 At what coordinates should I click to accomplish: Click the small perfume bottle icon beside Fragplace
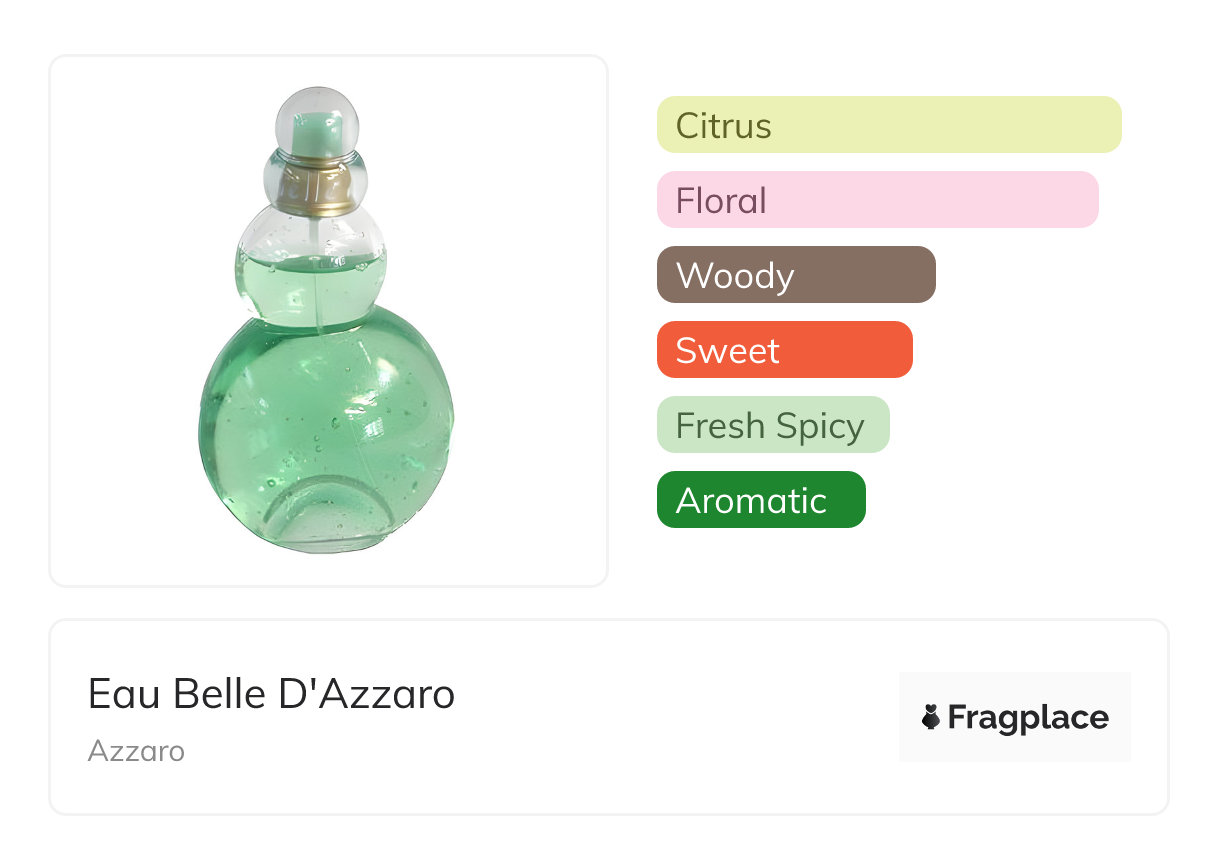[x=931, y=717]
